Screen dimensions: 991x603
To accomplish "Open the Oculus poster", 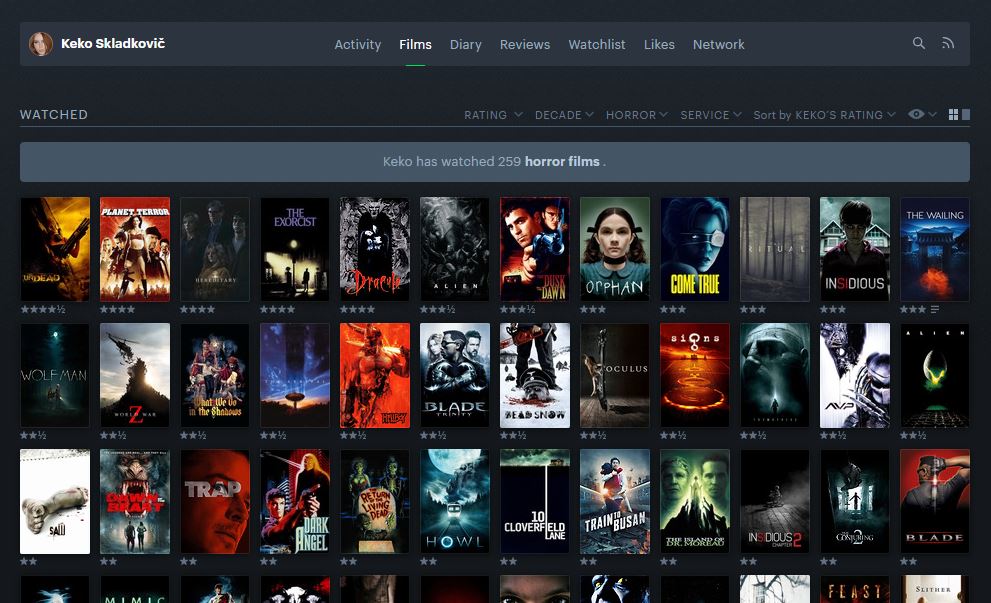I will click(615, 375).
